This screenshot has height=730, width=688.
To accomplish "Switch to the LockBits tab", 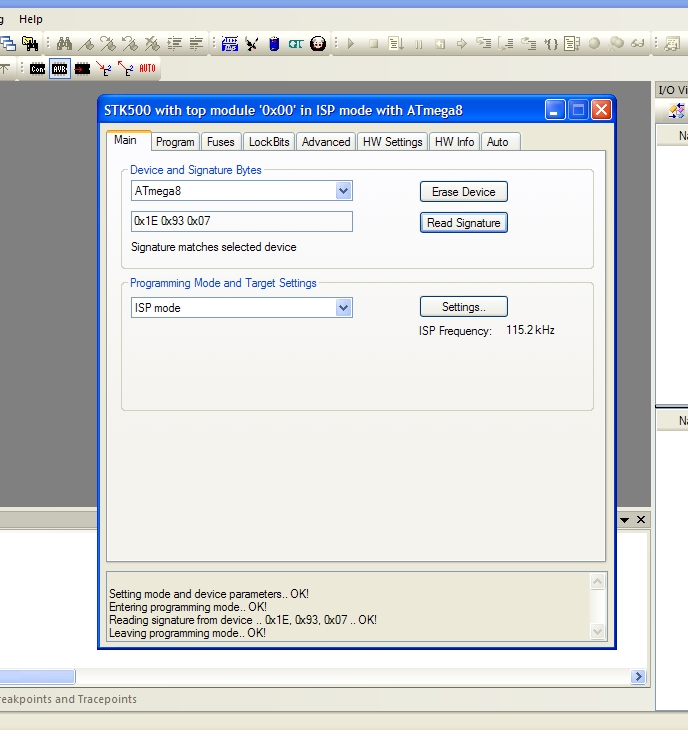I will (x=269, y=142).
